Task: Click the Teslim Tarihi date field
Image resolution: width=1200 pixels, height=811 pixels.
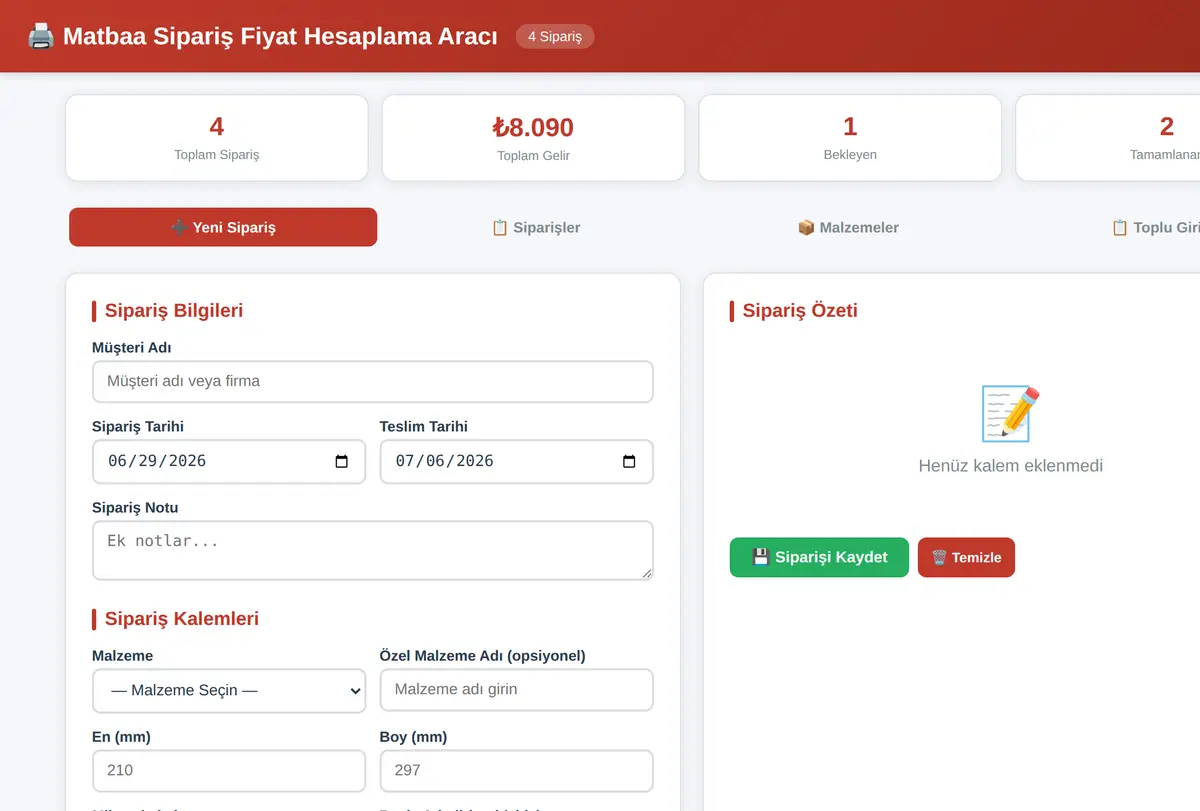Action: (517, 462)
